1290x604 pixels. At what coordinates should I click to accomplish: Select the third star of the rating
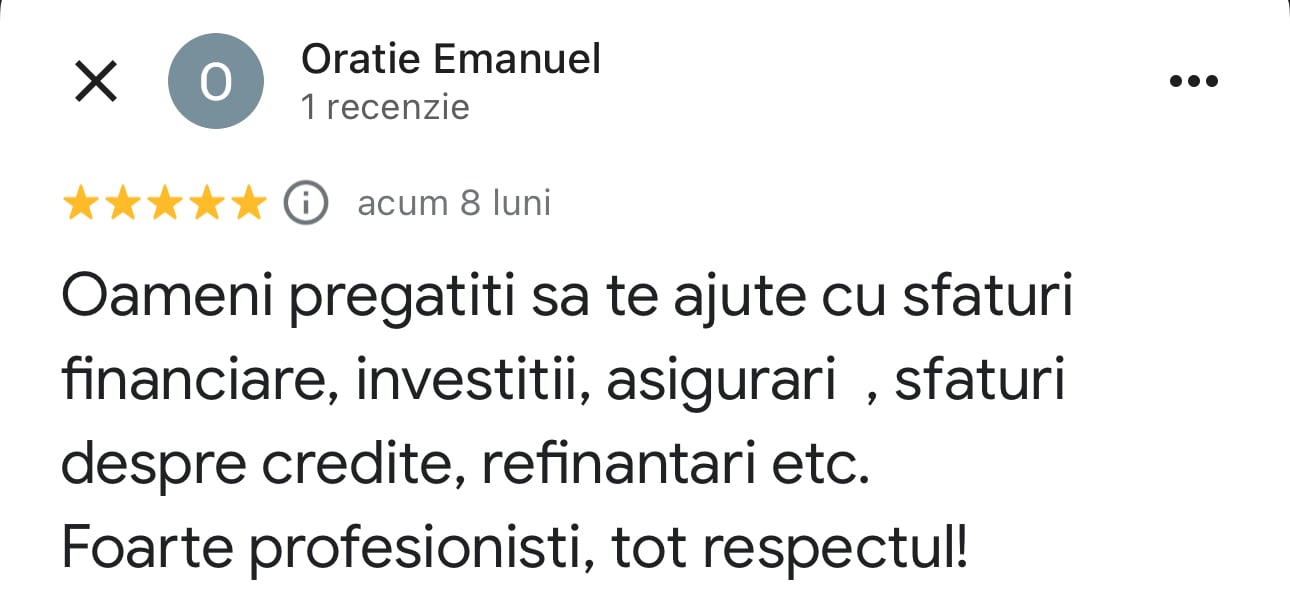164,202
